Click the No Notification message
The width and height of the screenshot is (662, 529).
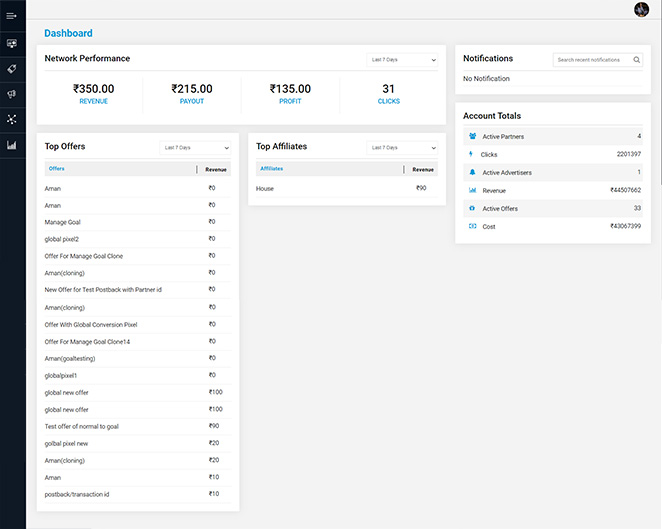pyautogui.click(x=486, y=79)
